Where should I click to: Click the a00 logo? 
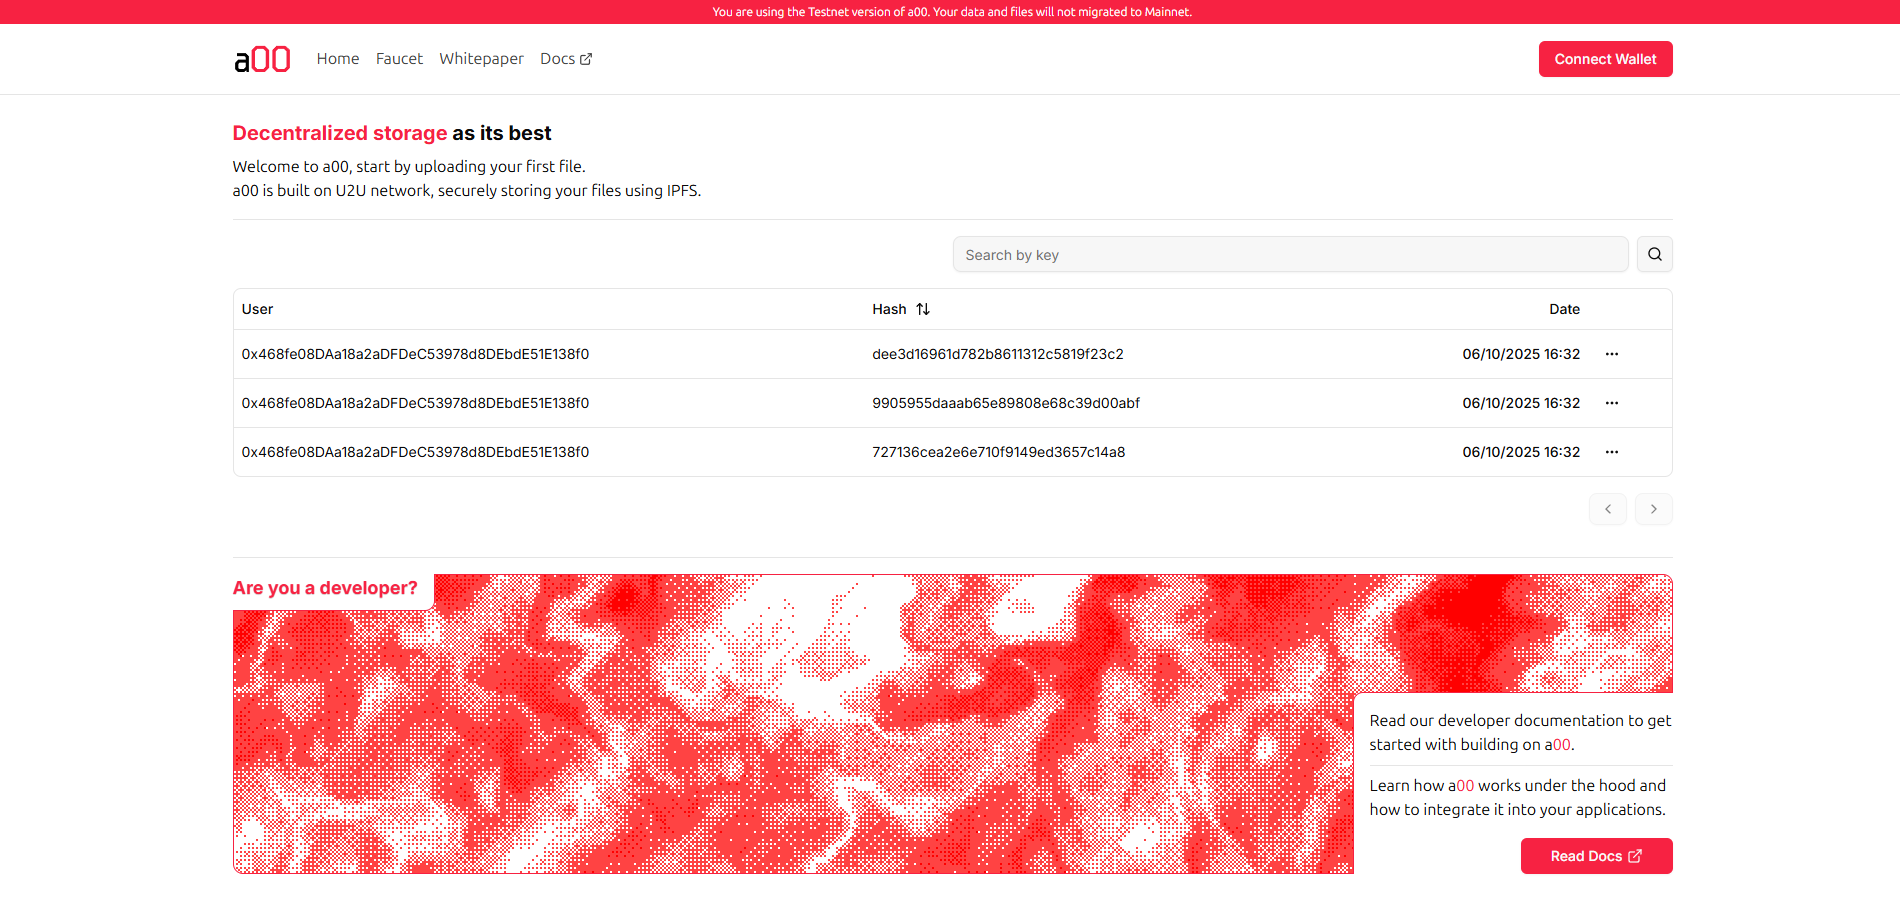(x=262, y=60)
